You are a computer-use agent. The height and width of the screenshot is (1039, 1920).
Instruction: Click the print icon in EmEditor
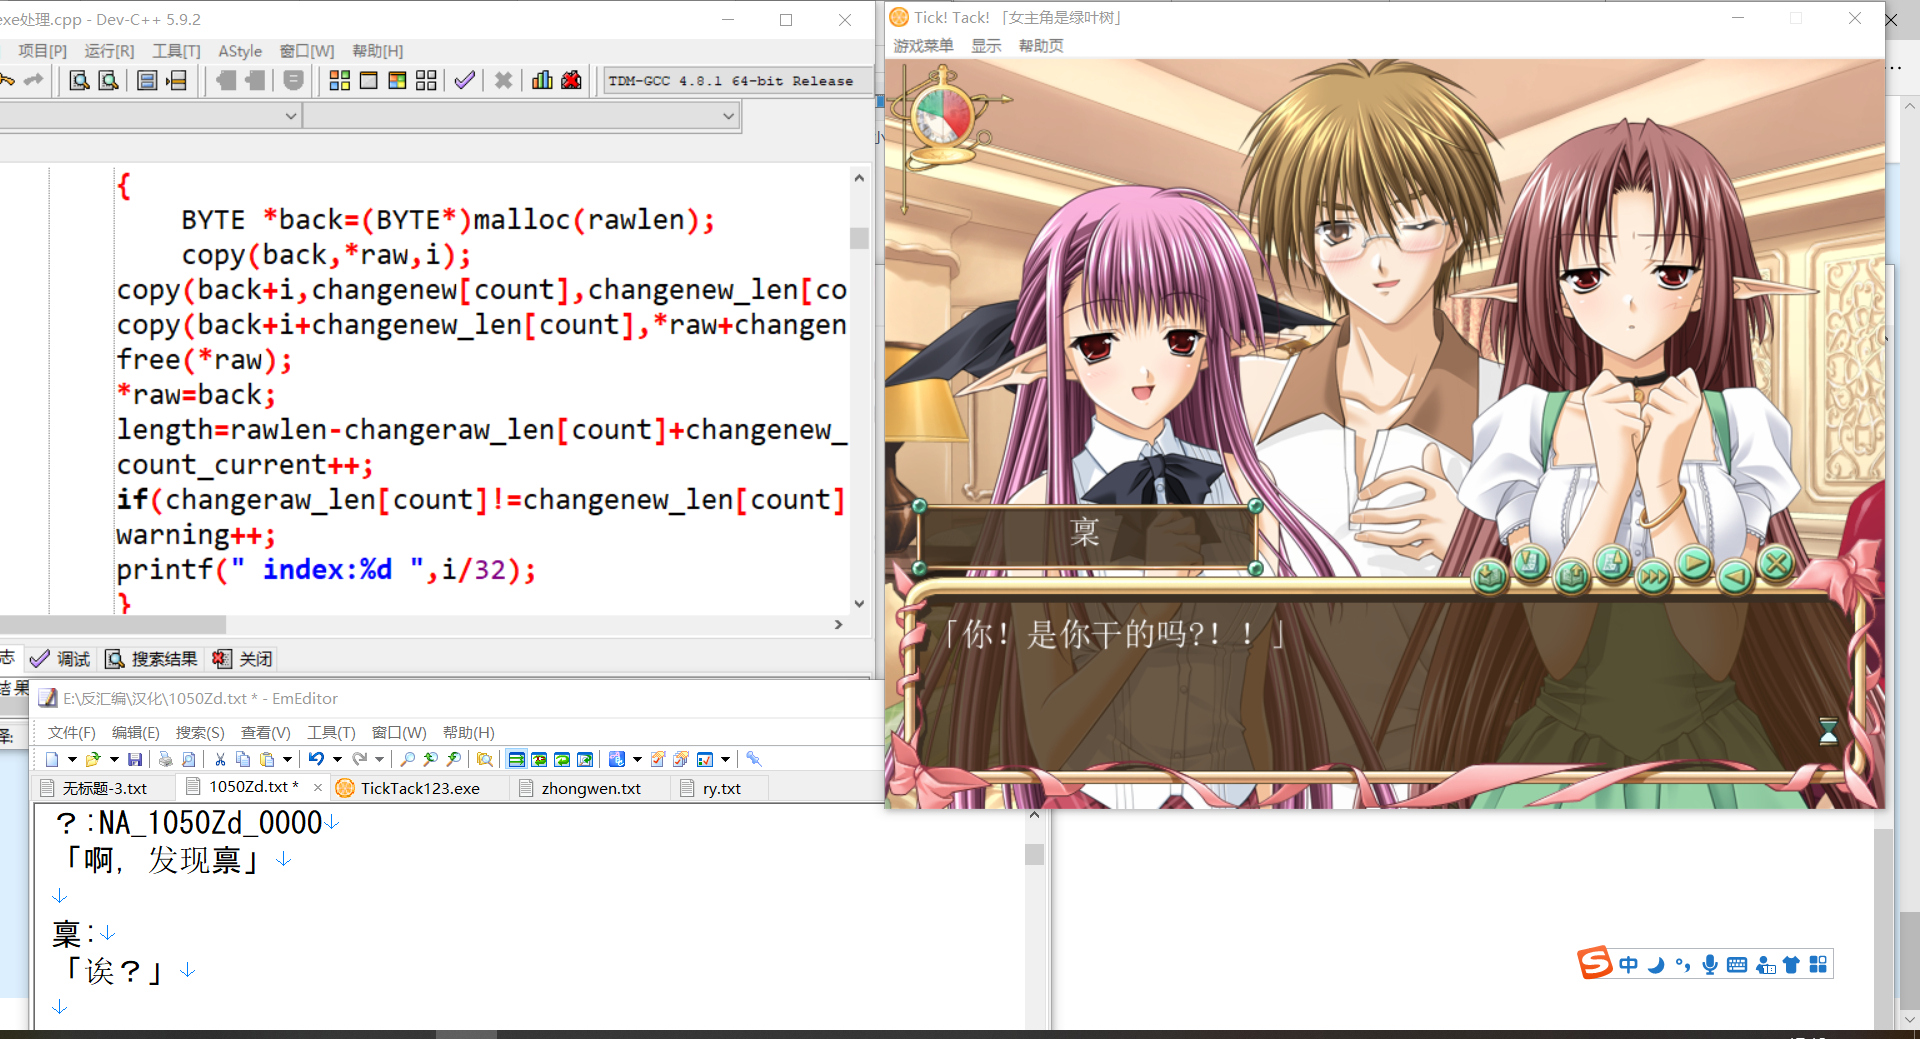point(166,760)
